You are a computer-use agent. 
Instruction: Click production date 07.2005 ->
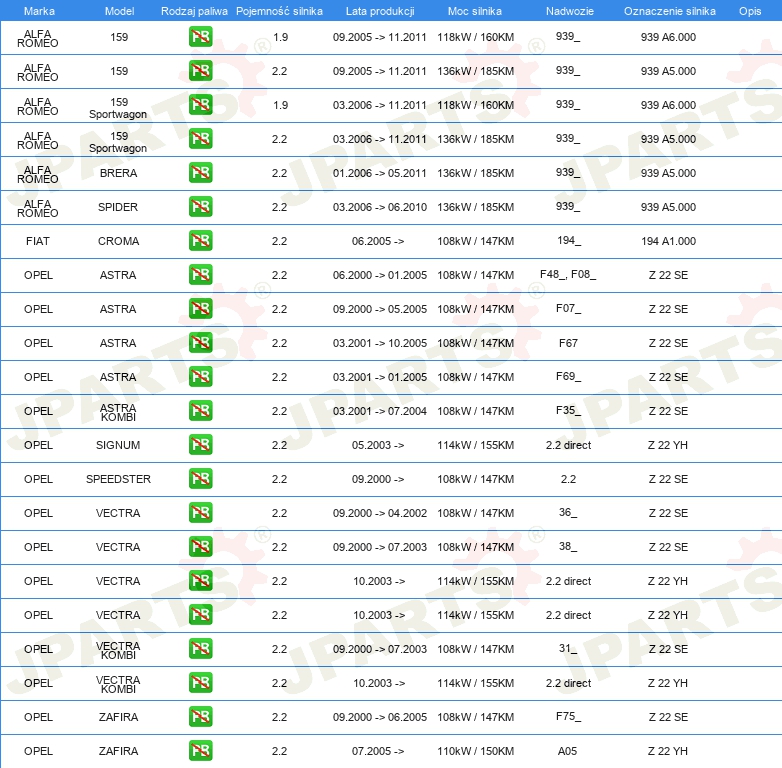378,751
